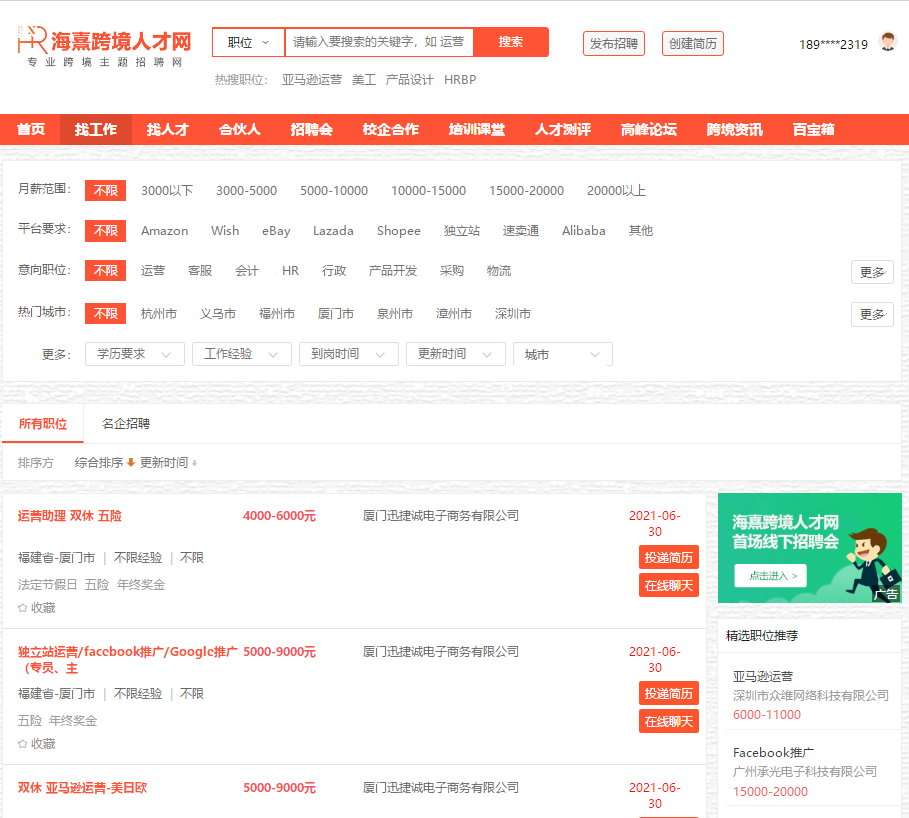Screen dimensions: 909x818
Task: Expand 更多 for 意向职位 row
Action: point(872,272)
